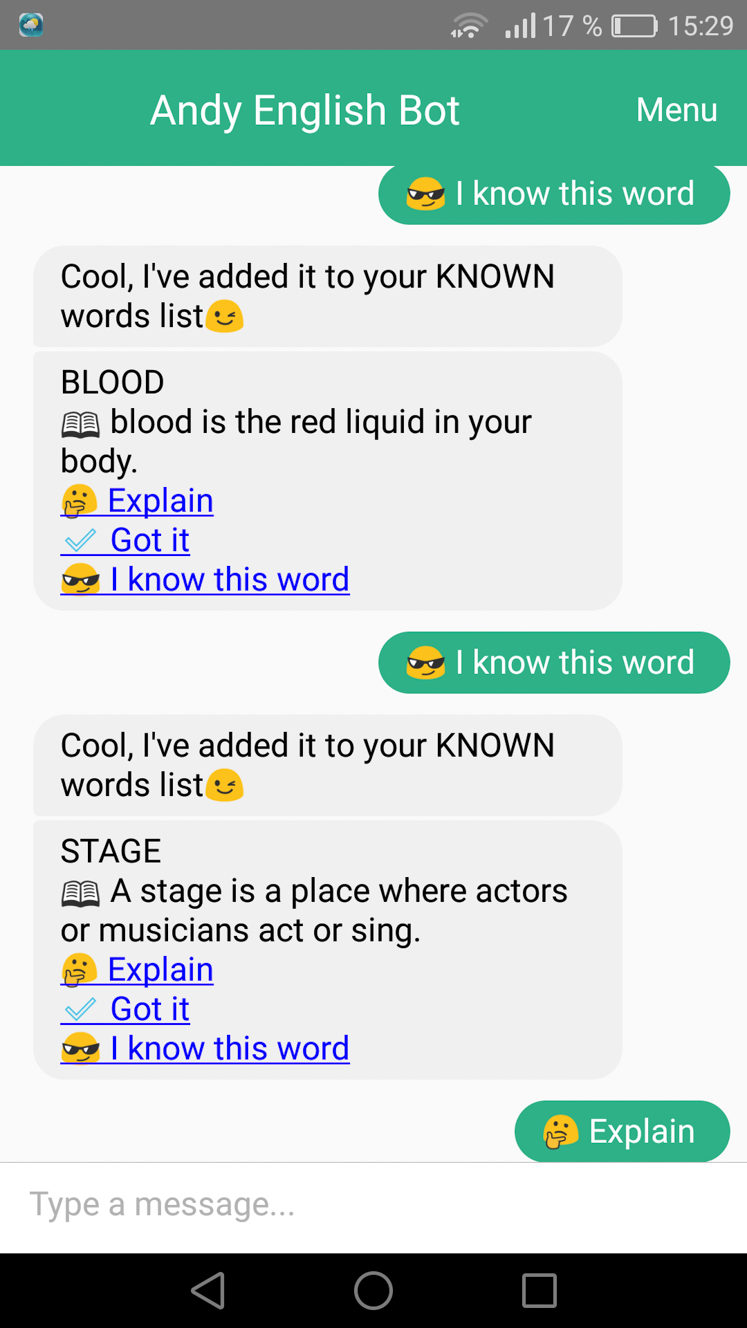Select I know this word under BLOOD
Viewport: 747px width, 1328px height.
(x=205, y=579)
